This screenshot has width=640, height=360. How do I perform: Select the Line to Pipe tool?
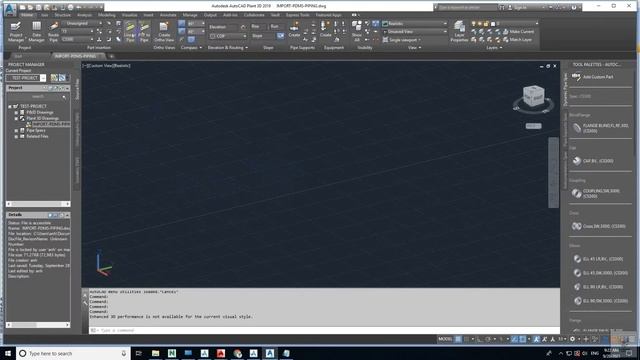(130, 32)
